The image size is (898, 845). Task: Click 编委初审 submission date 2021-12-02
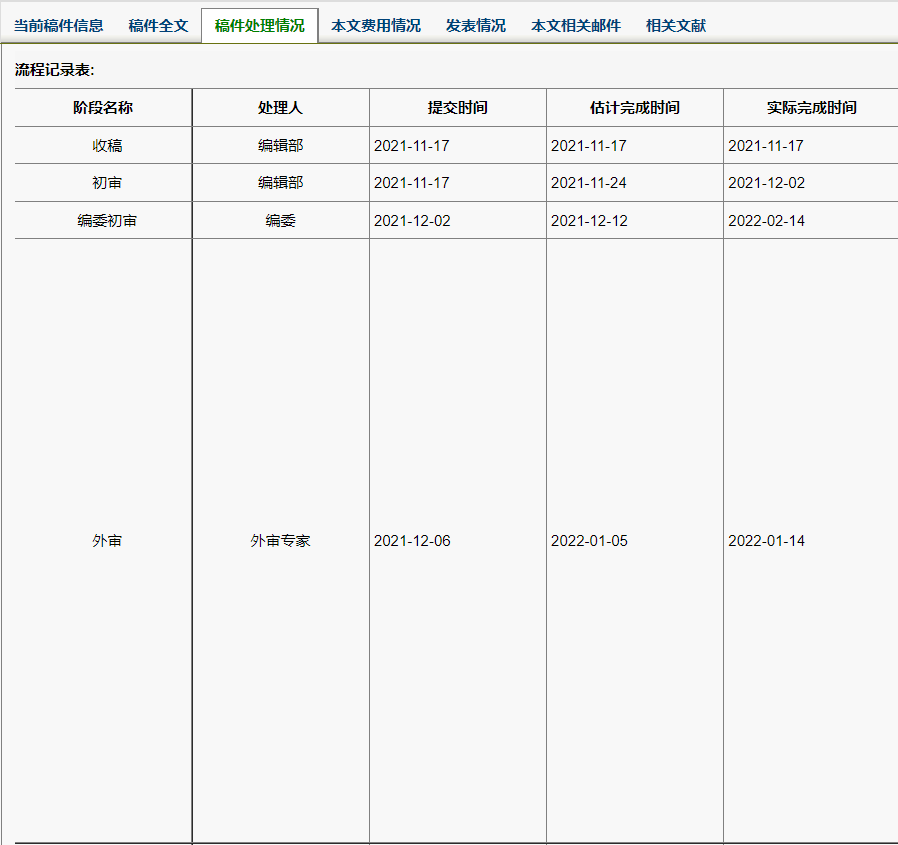coord(412,221)
